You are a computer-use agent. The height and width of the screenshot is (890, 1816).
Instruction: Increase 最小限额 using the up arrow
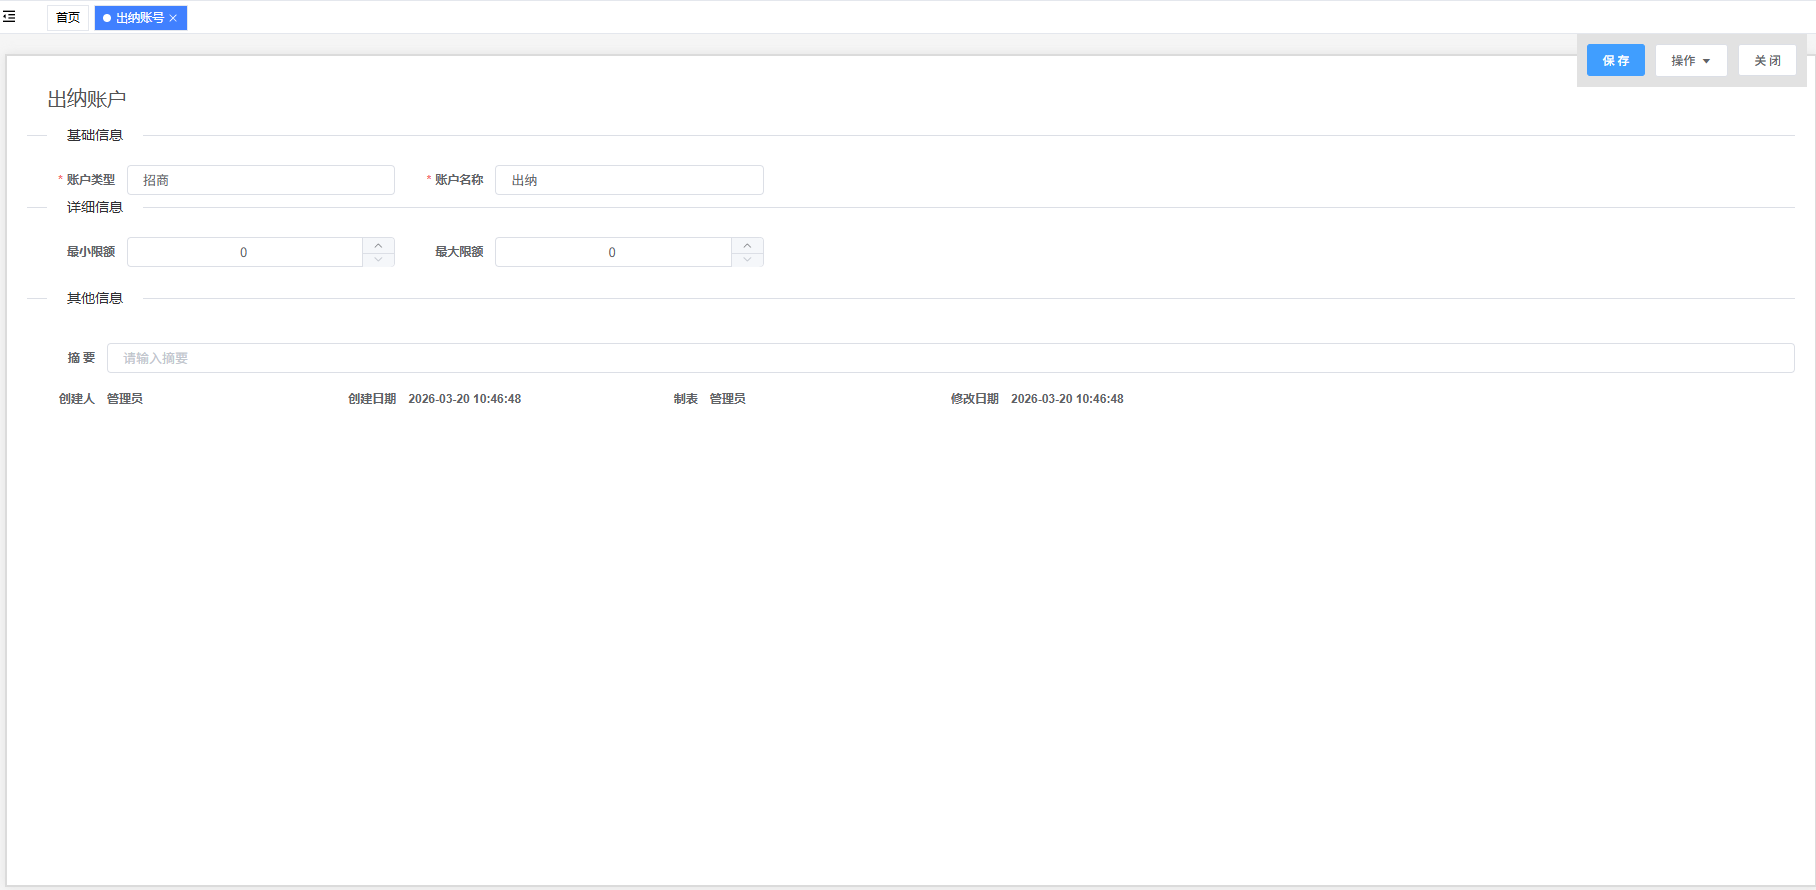378,245
